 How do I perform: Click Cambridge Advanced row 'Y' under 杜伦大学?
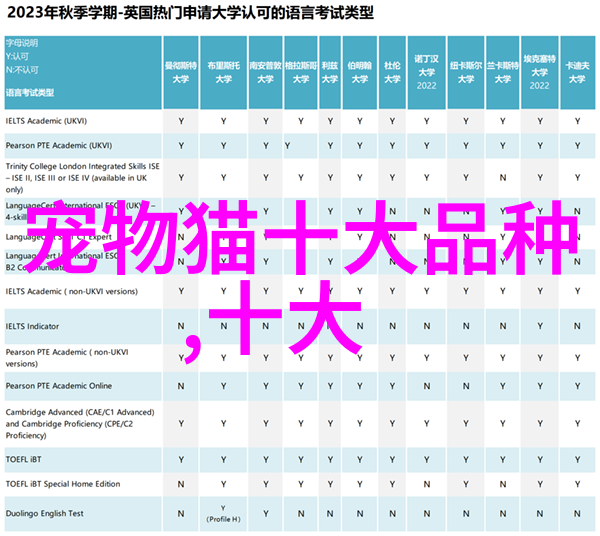[x=392, y=424]
